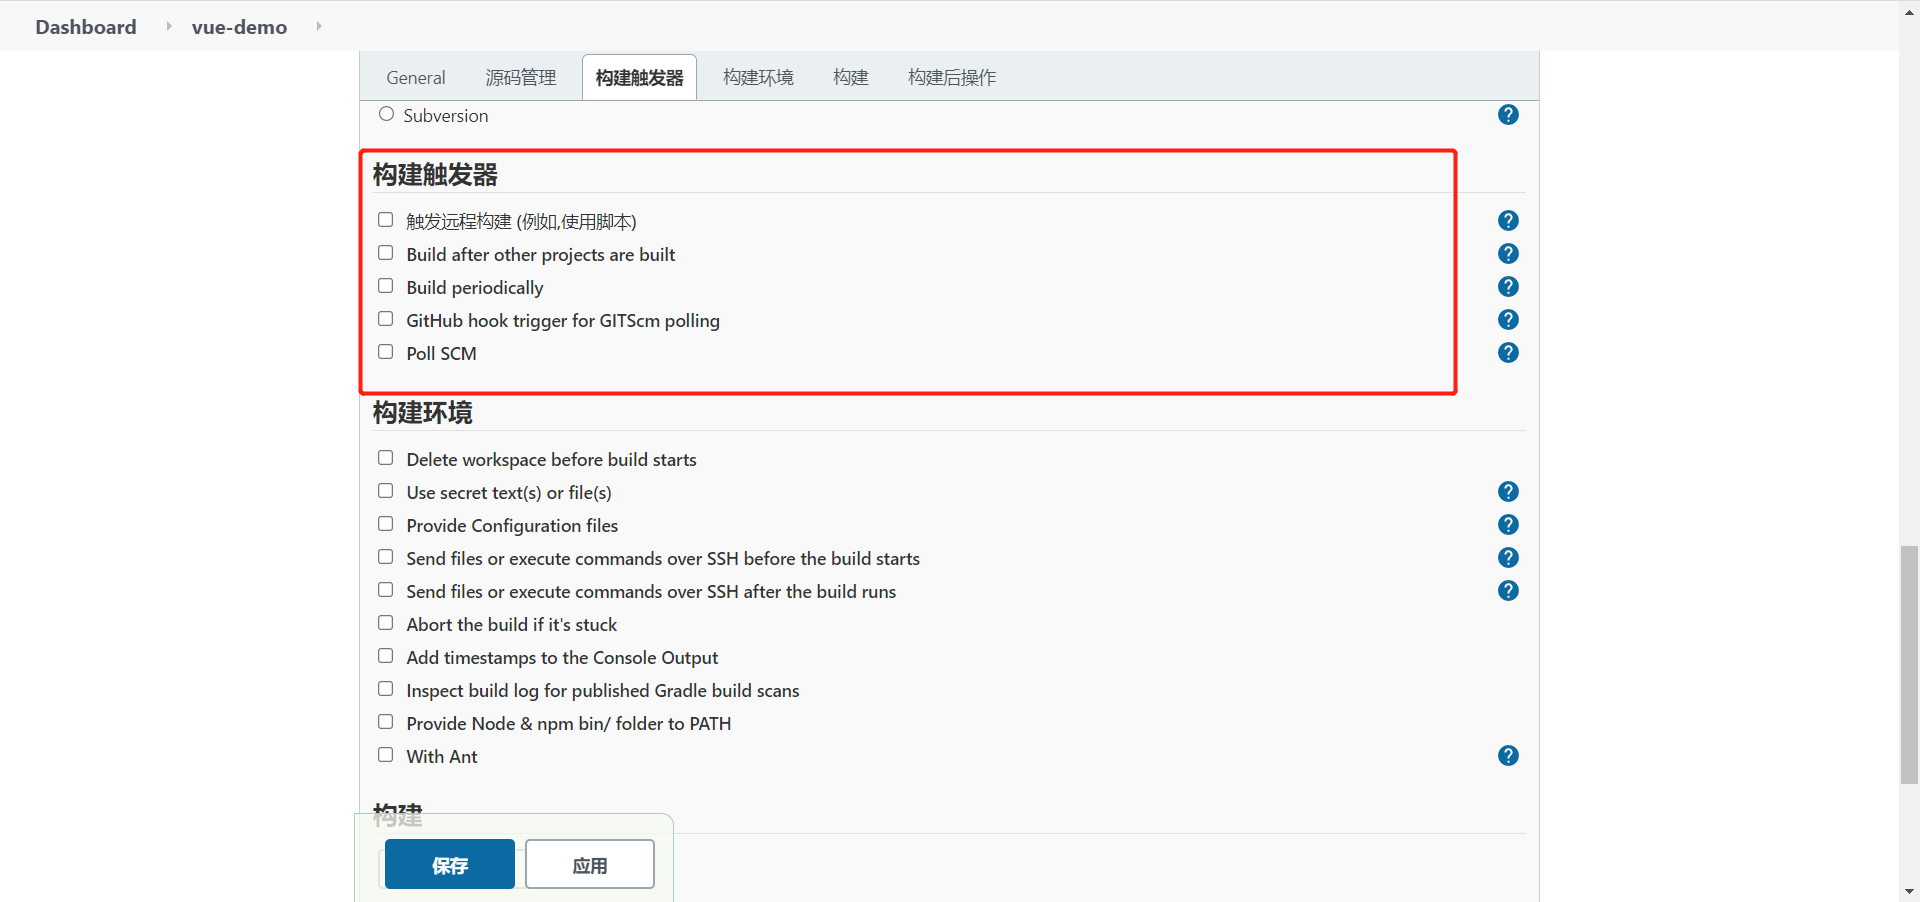Tick GitHub hook trigger for GITScm polling

tap(385, 319)
